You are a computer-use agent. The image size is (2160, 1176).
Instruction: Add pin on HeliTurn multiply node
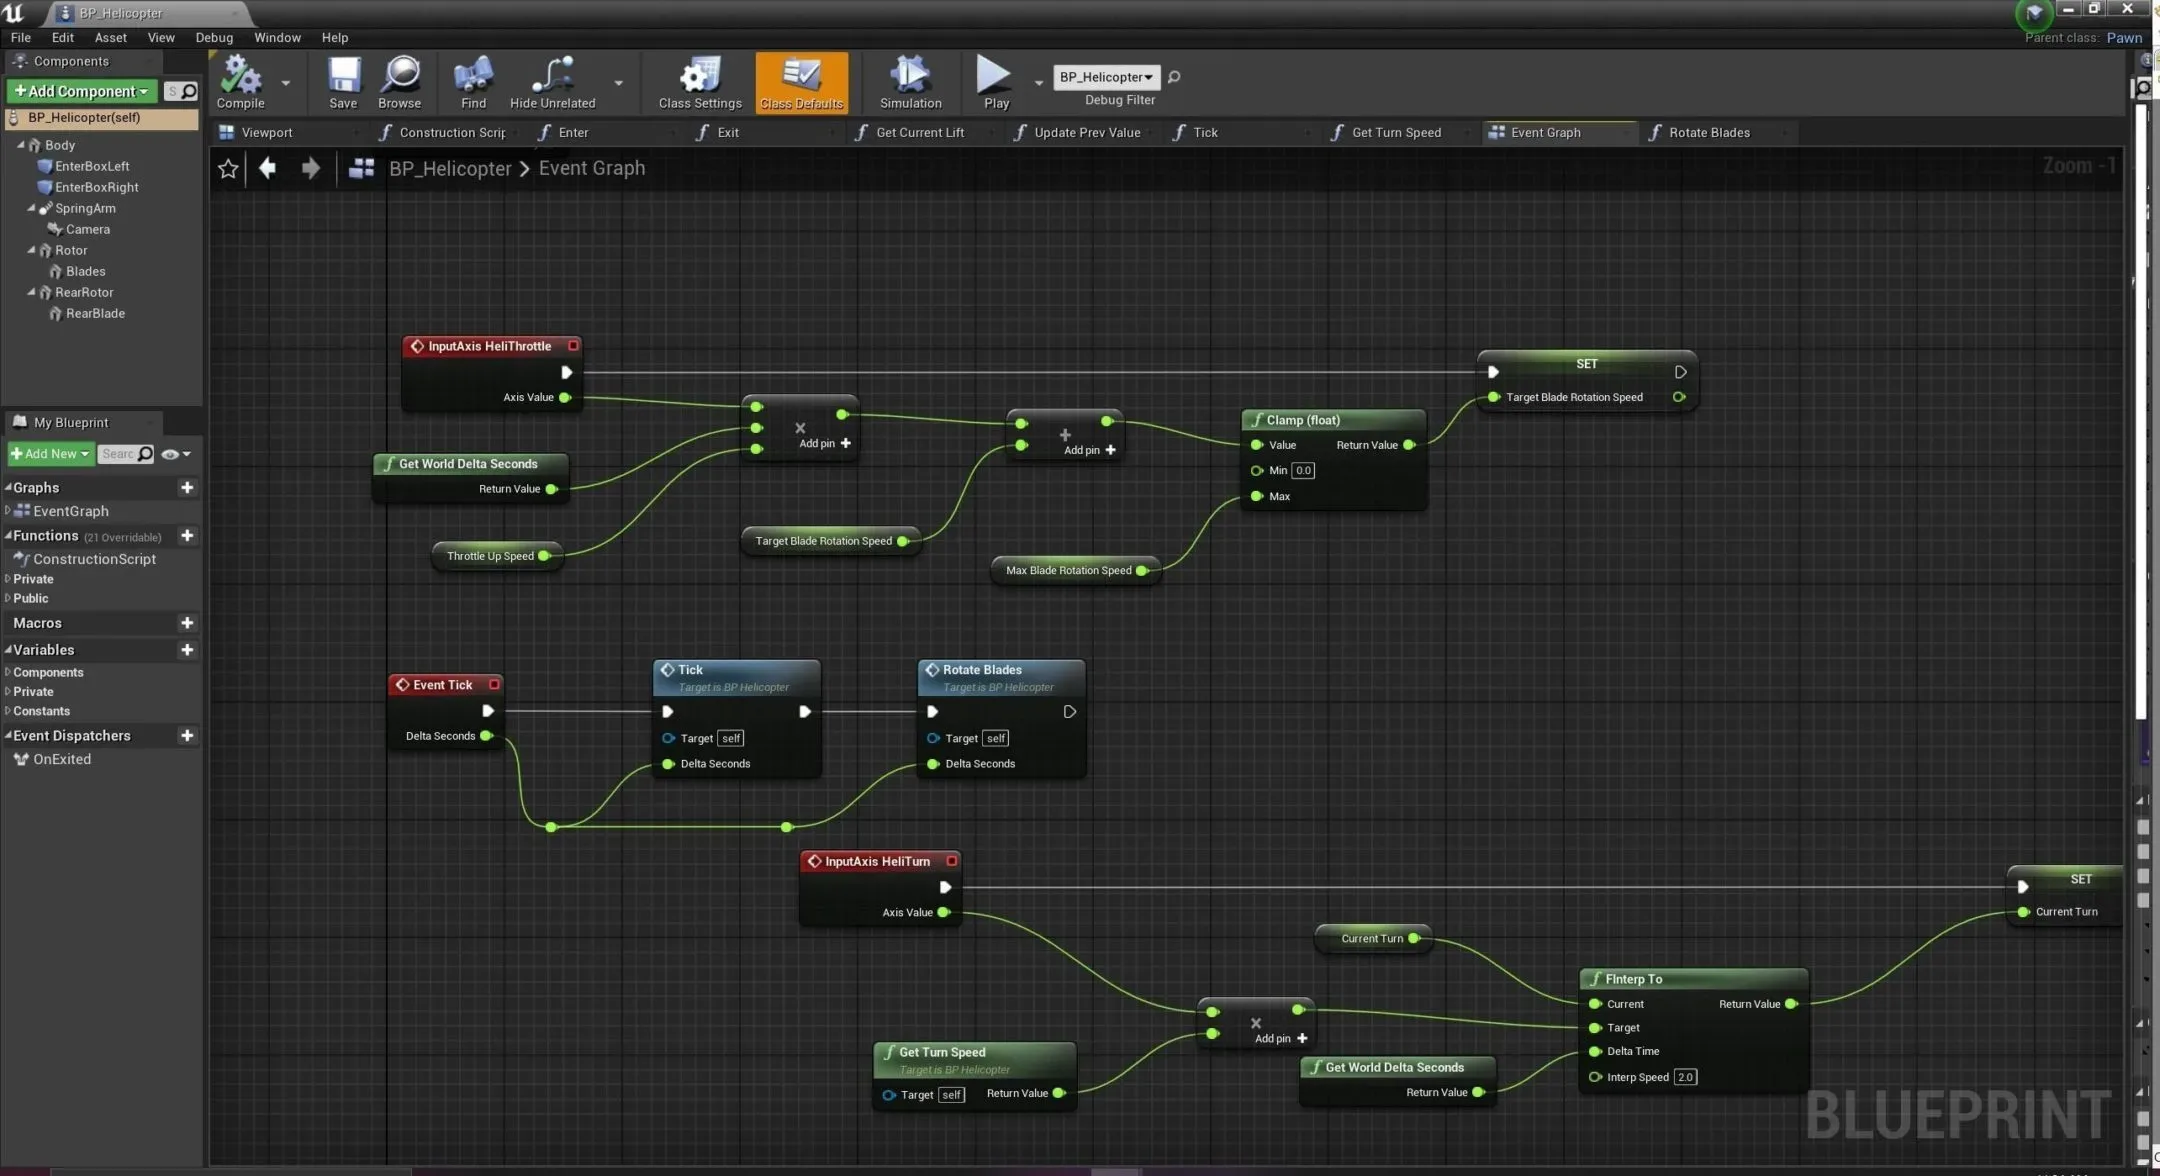click(x=1281, y=1038)
